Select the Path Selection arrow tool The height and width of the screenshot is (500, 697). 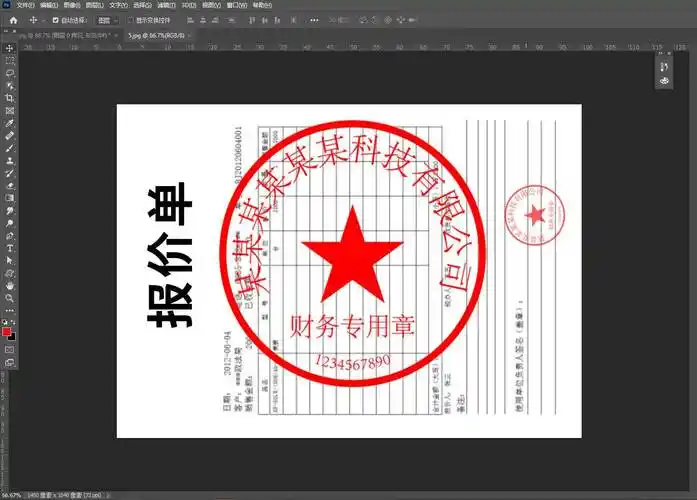(9, 260)
